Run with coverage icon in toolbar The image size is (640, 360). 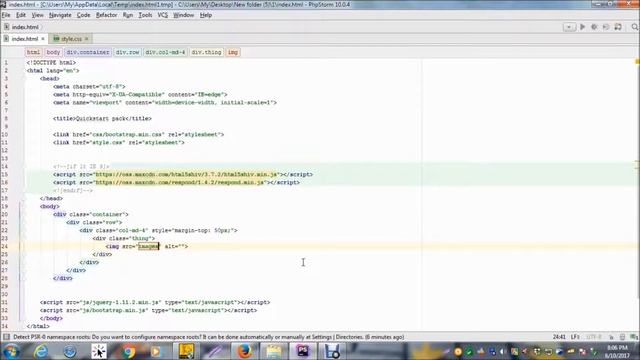pos(606,27)
